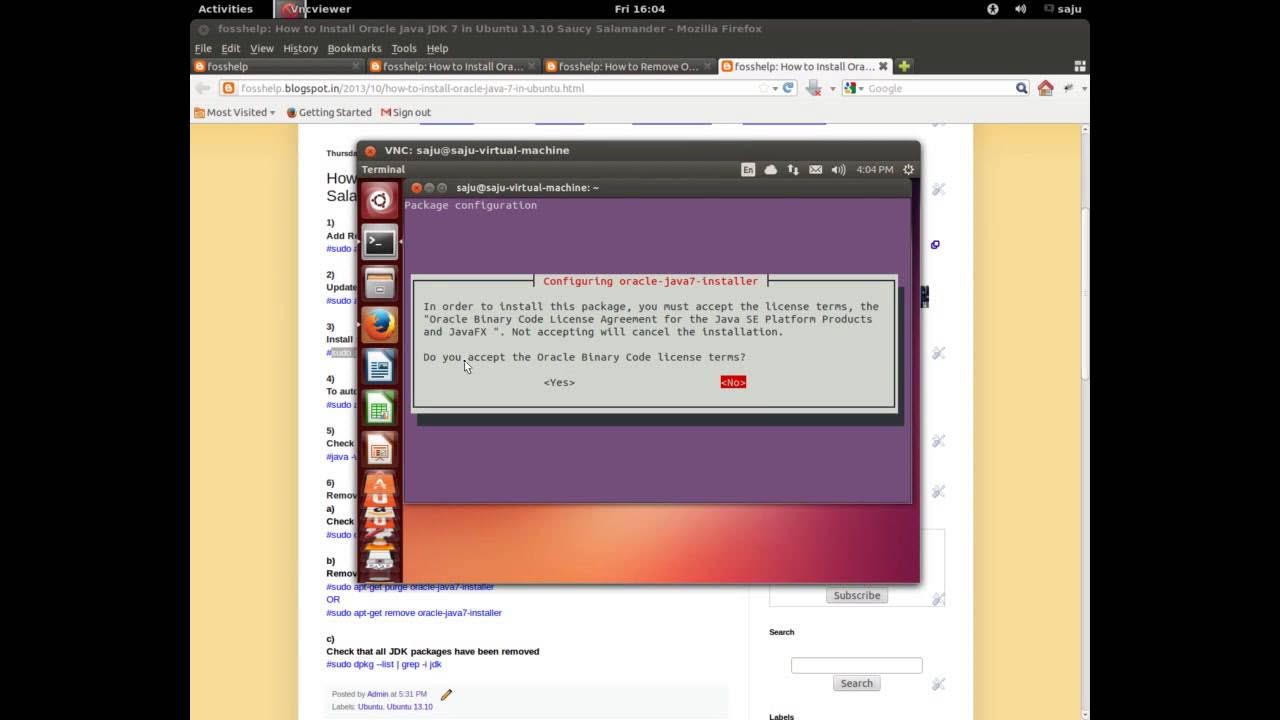Image resolution: width=1280 pixels, height=720 pixels.
Task: Click the post edit pencil icon
Action: tap(447, 694)
